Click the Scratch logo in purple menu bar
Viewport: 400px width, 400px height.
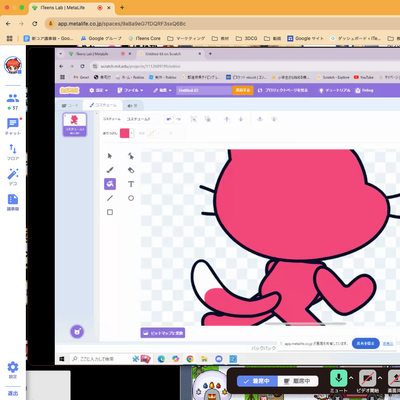point(69,90)
